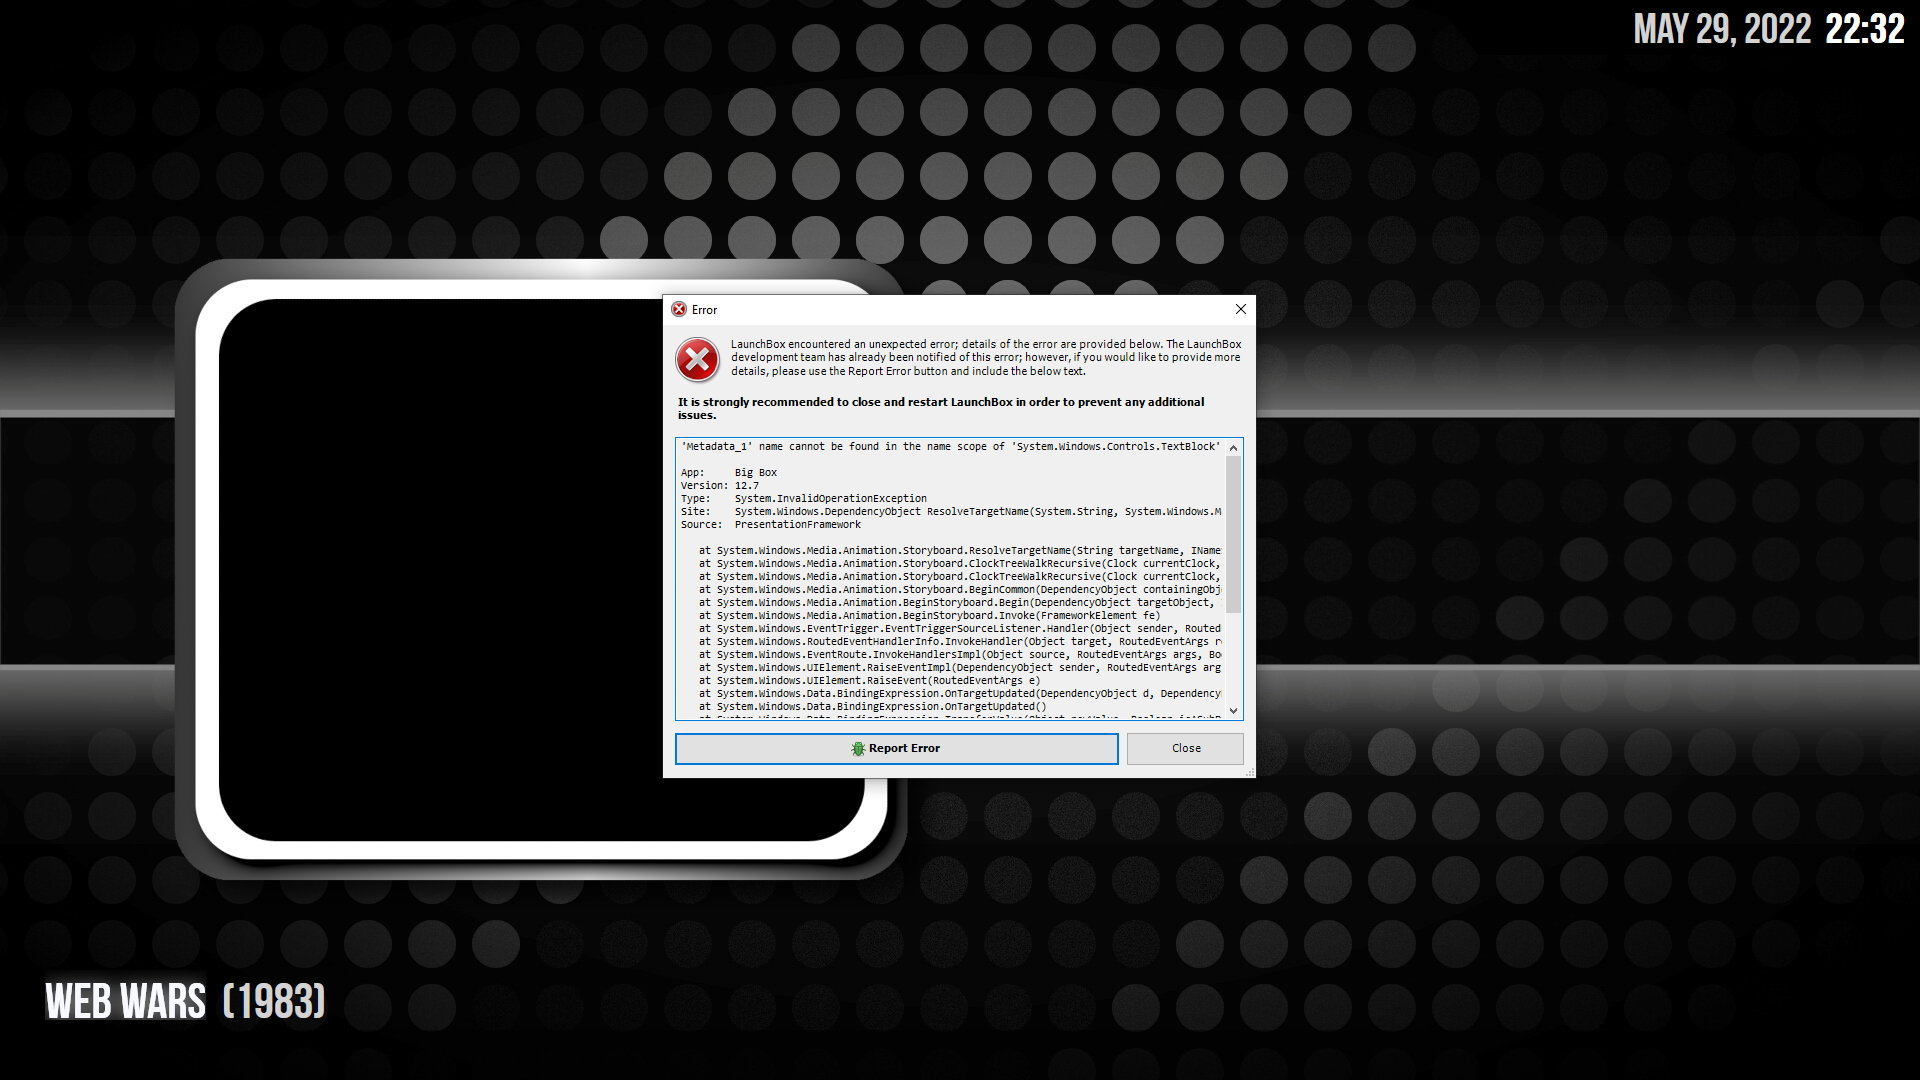Click the BindingExpression.OnTargetUpdated() line
1920x1080 pixels.
coord(872,706)
